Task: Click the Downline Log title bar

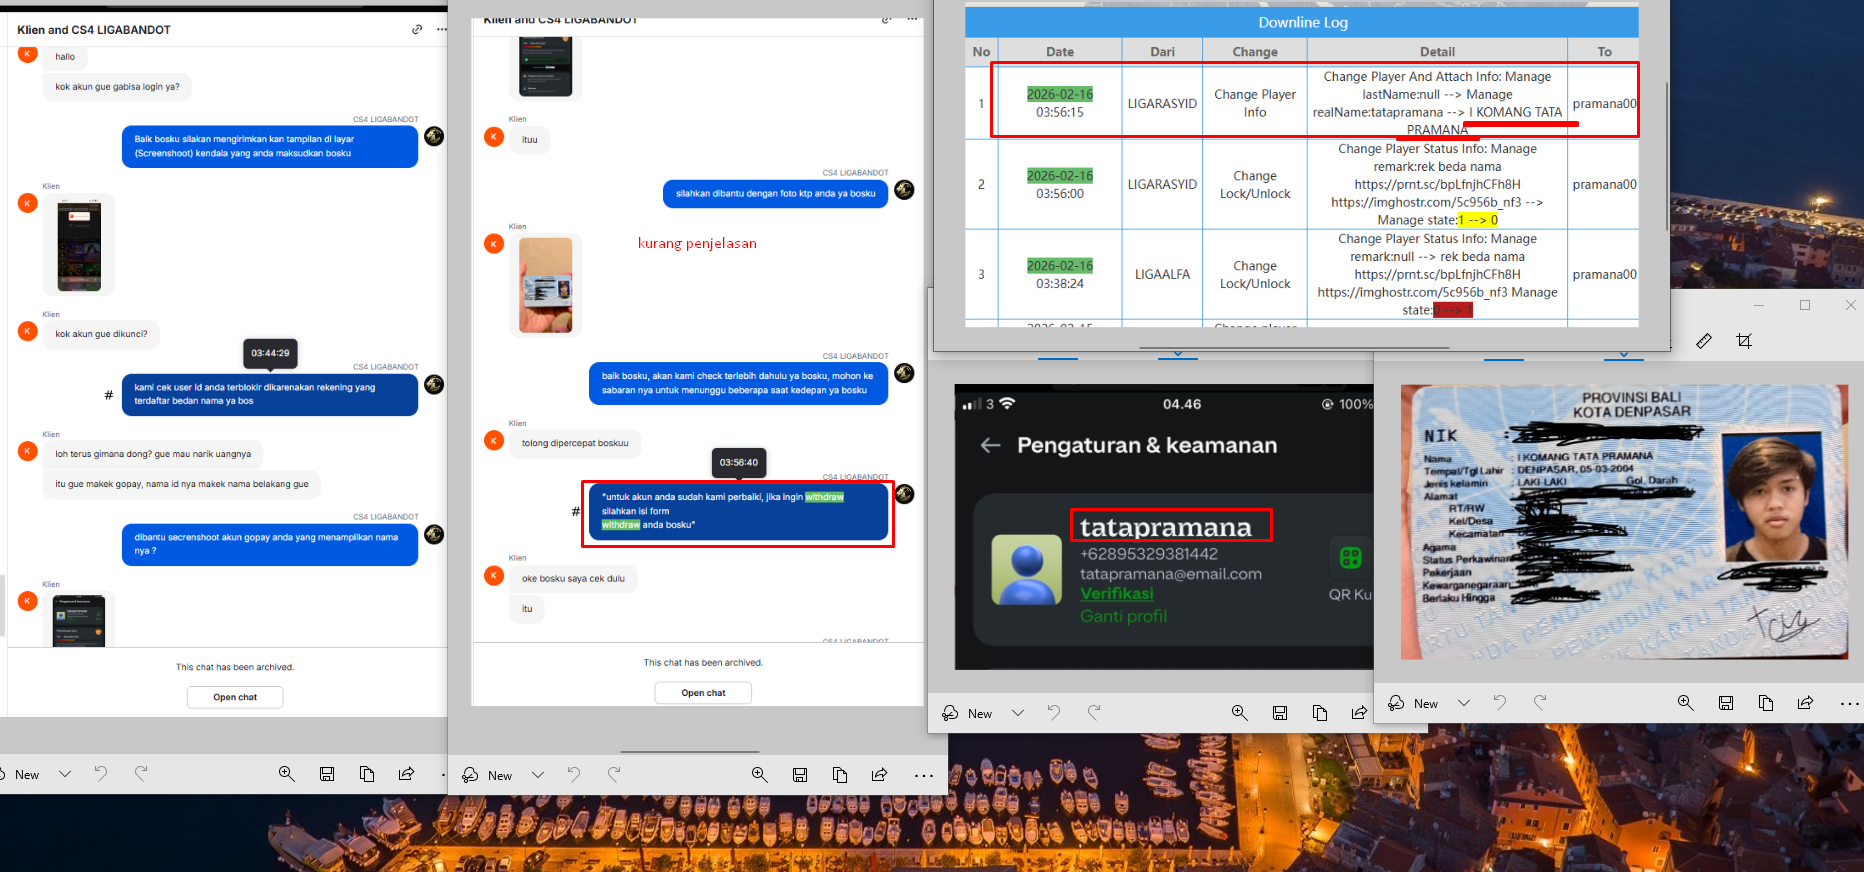Action: [1302, 22]
